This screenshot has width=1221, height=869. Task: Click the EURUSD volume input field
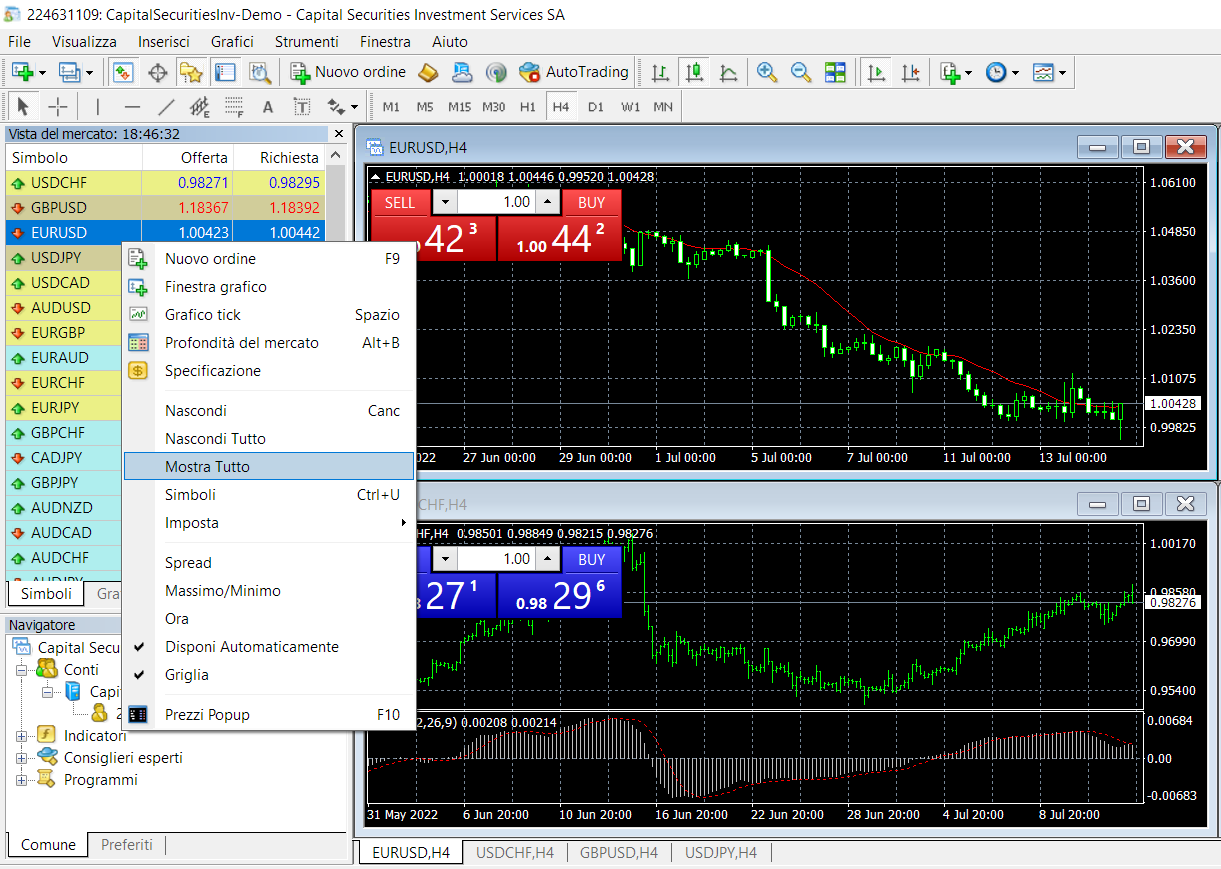point(497,202)
